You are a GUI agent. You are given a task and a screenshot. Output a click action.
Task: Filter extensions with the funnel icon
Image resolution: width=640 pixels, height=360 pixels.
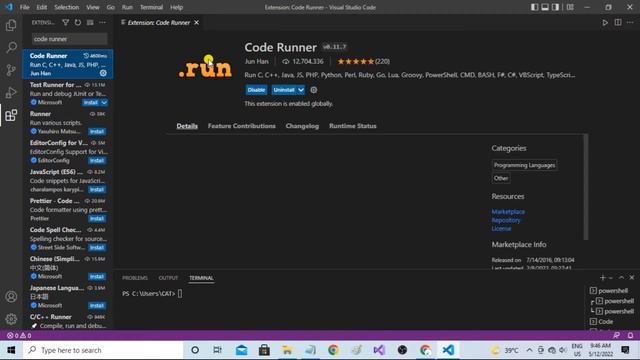(65, 22)
